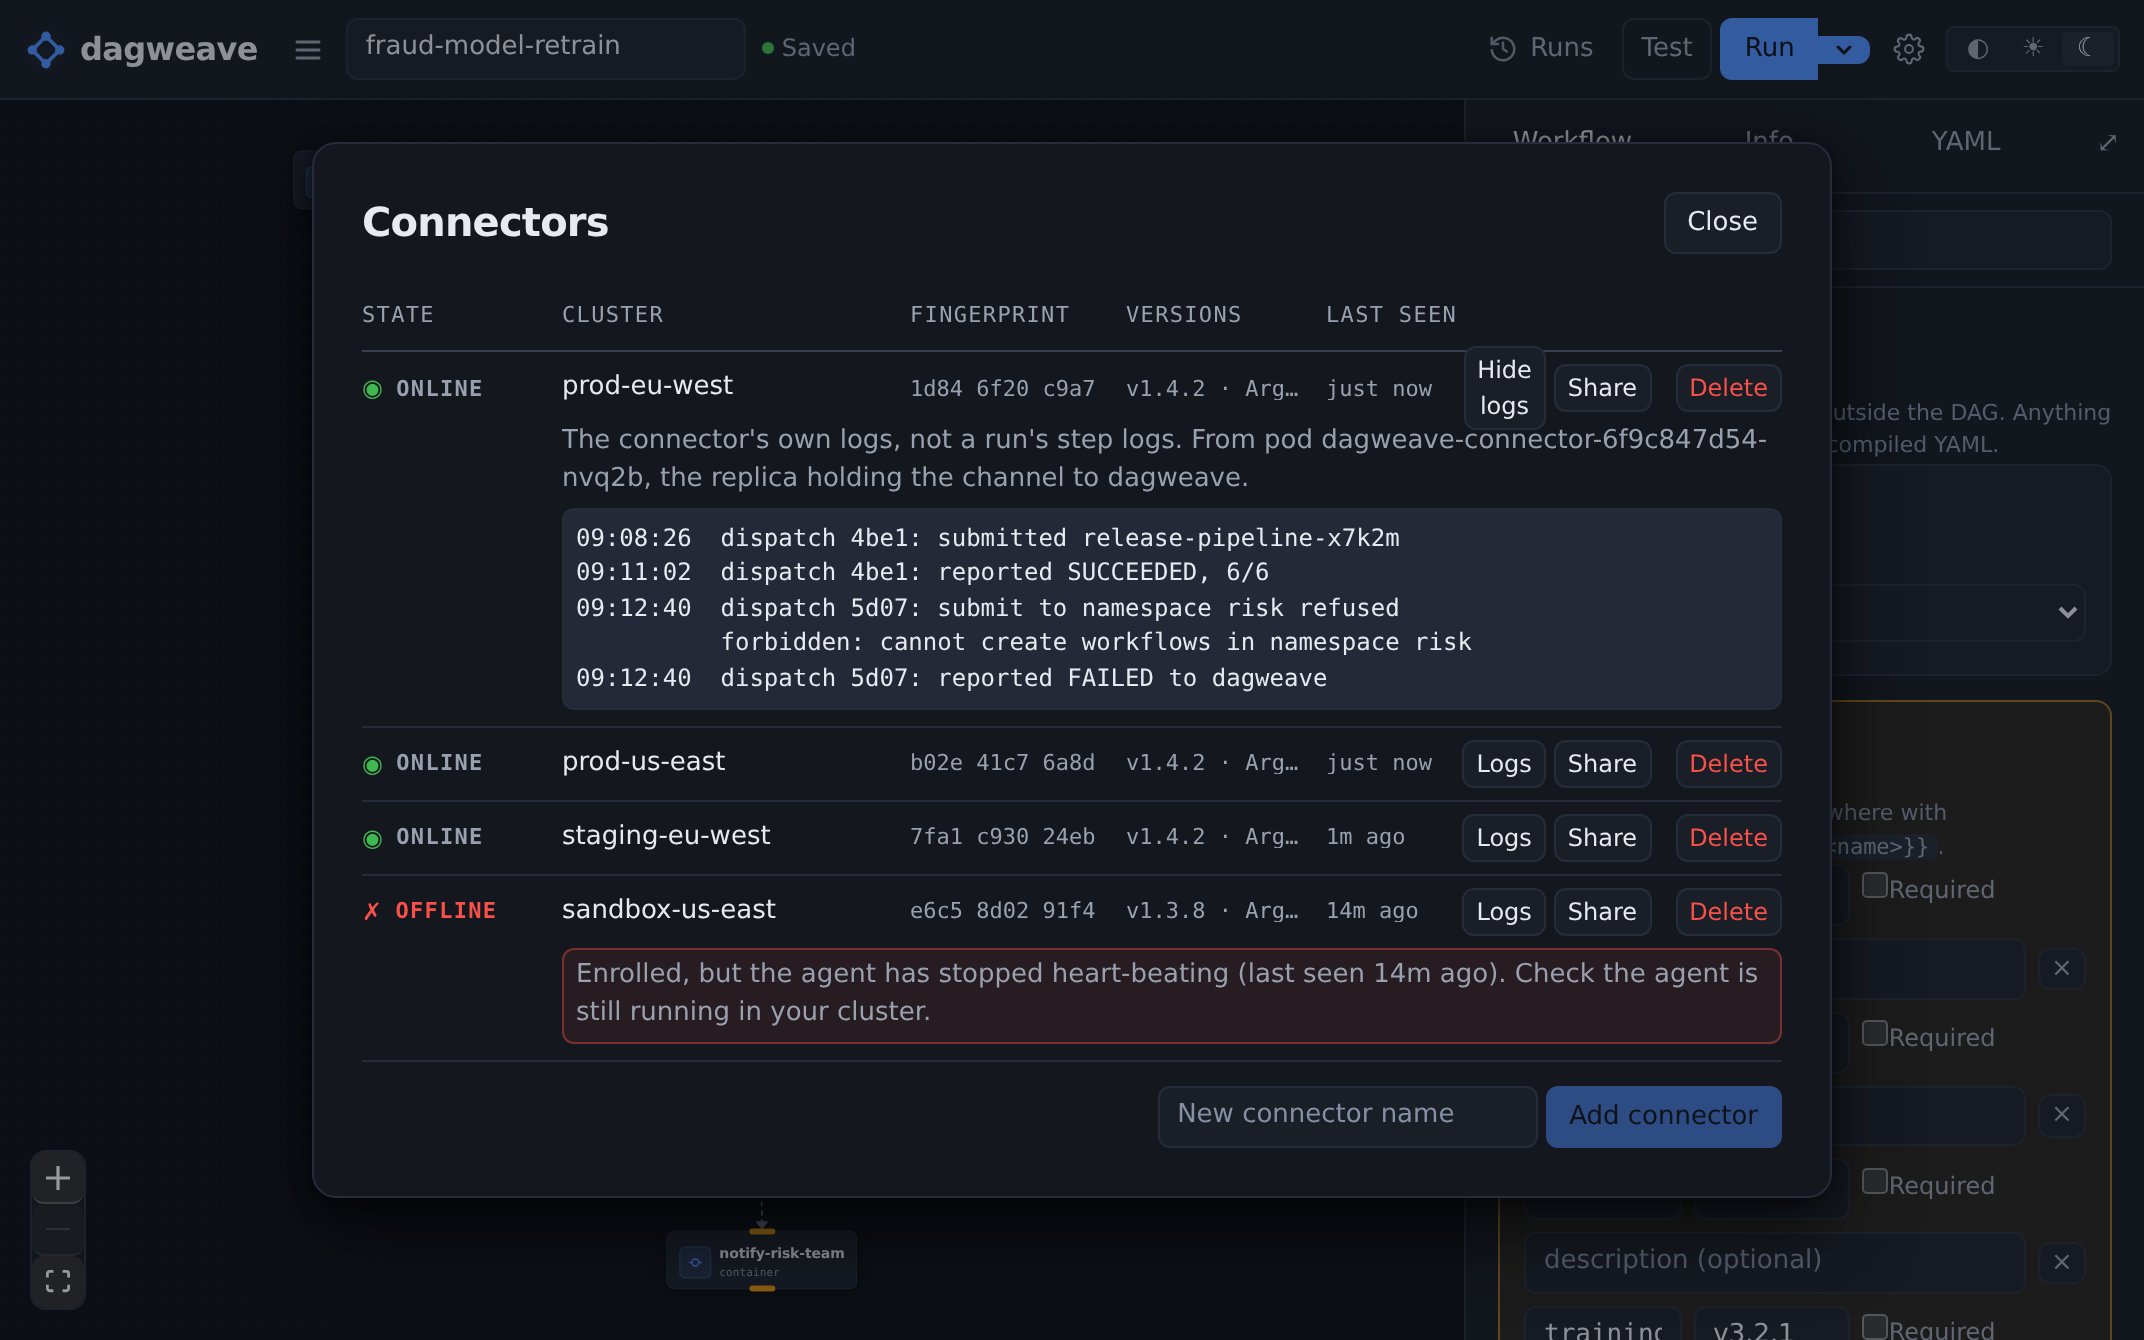Viewport: 2144px width, 1340px height.
Task: Share the sandbox-us-east connector
Action: coord(1602,912)
